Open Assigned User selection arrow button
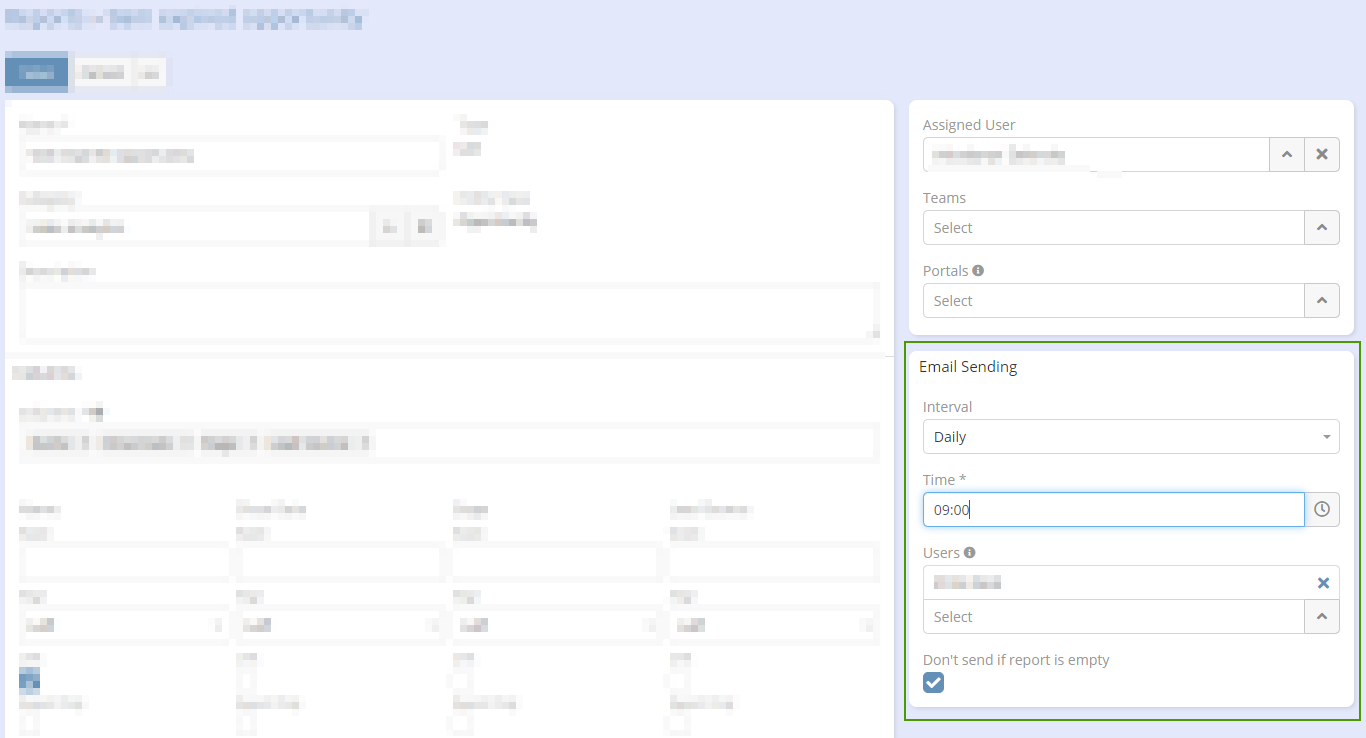Image resolution: width=1366 pixels, height=738 pixels. 1287,155
